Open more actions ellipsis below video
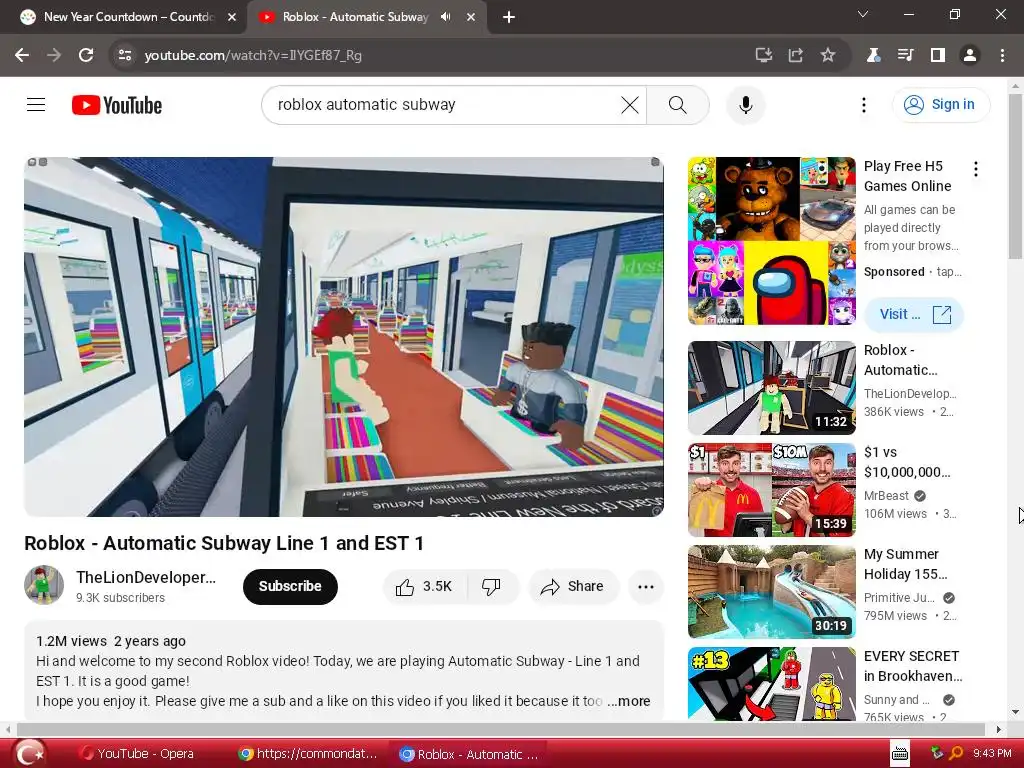The width and height of the screenshot is (1024, 768). click(646, 586)
